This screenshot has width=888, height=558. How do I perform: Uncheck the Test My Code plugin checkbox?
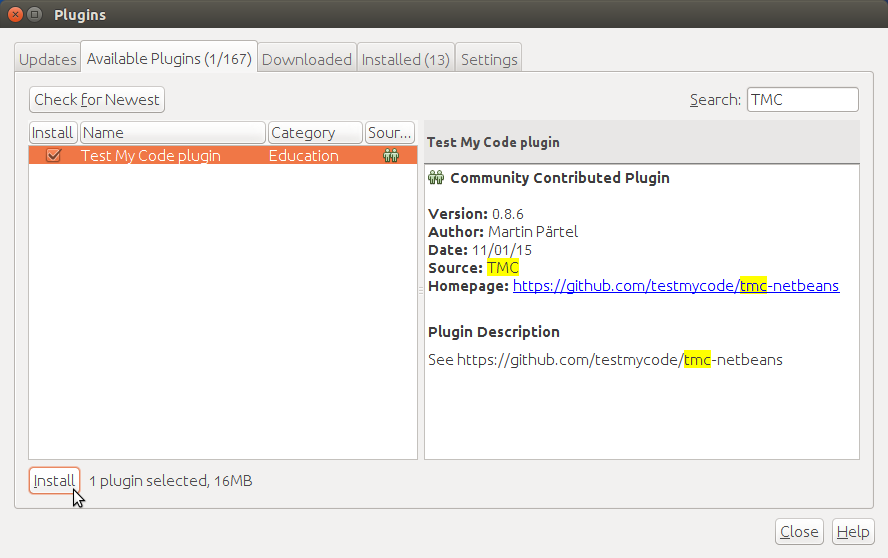click(x=53, y=155)
